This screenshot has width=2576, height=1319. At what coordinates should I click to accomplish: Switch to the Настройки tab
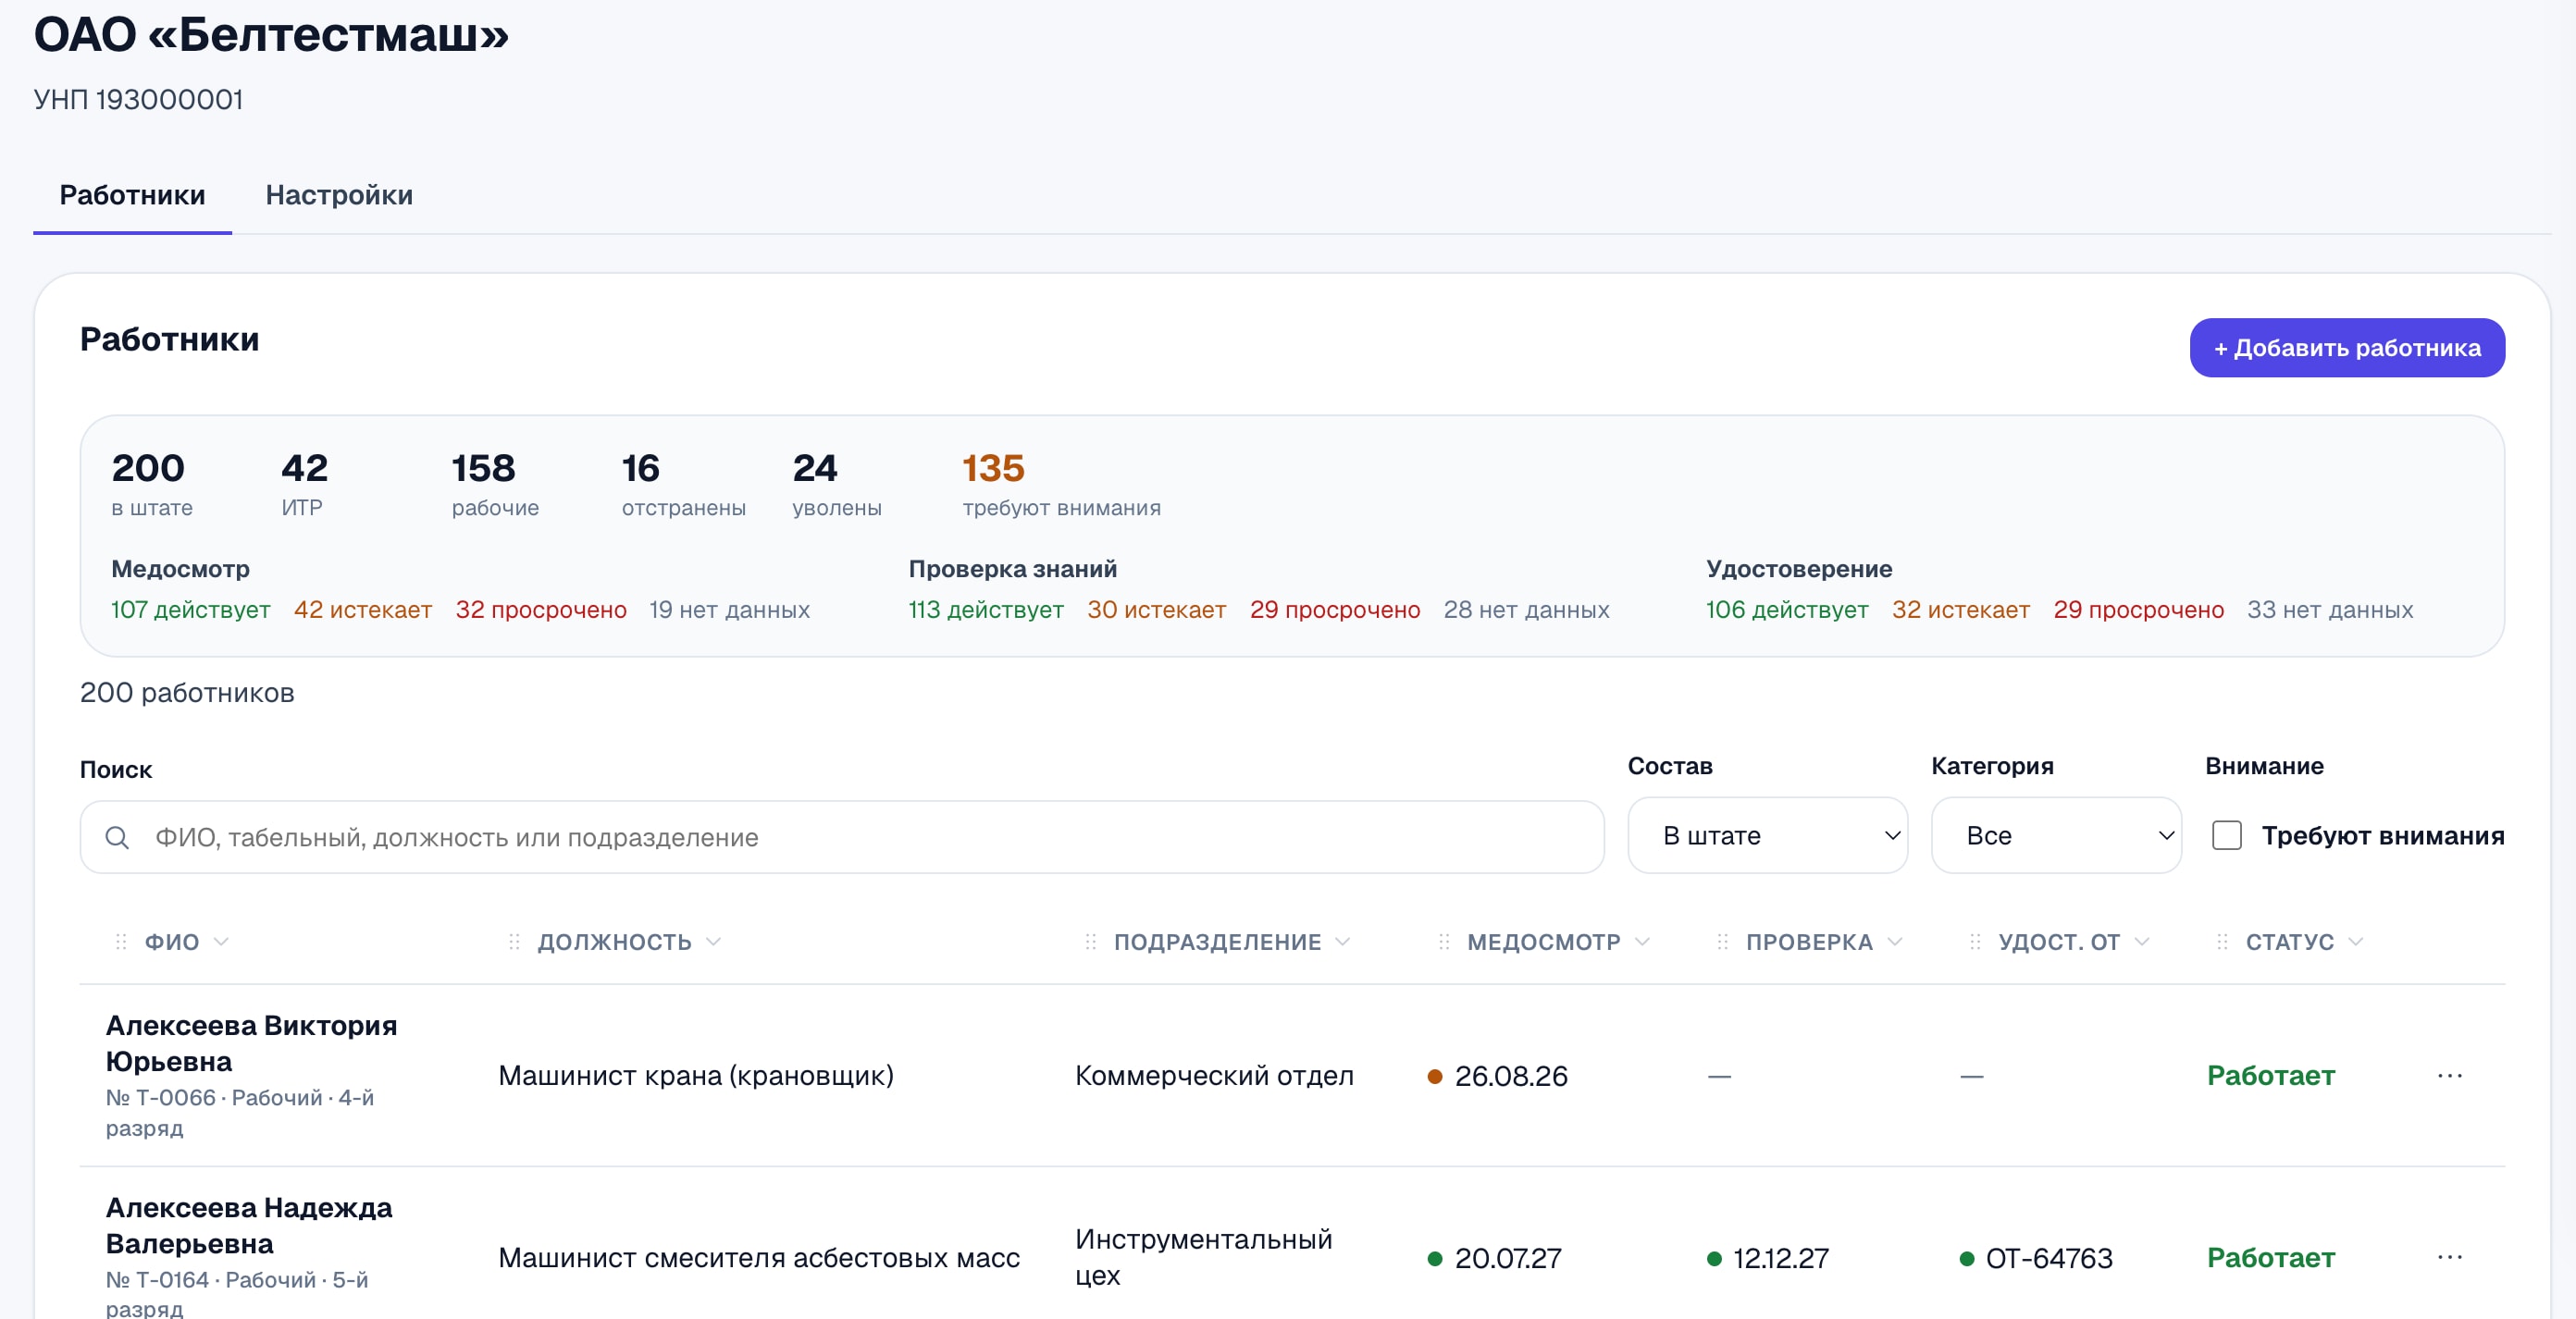(339, 195)
